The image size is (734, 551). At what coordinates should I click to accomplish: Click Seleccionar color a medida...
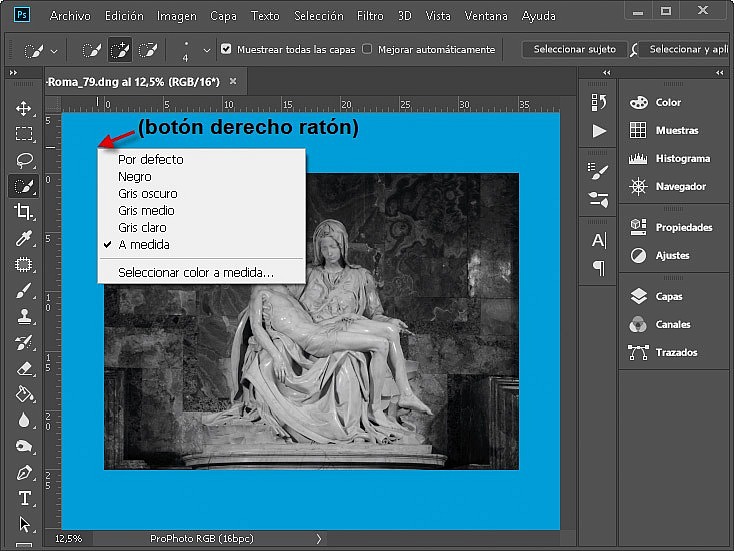201,272
